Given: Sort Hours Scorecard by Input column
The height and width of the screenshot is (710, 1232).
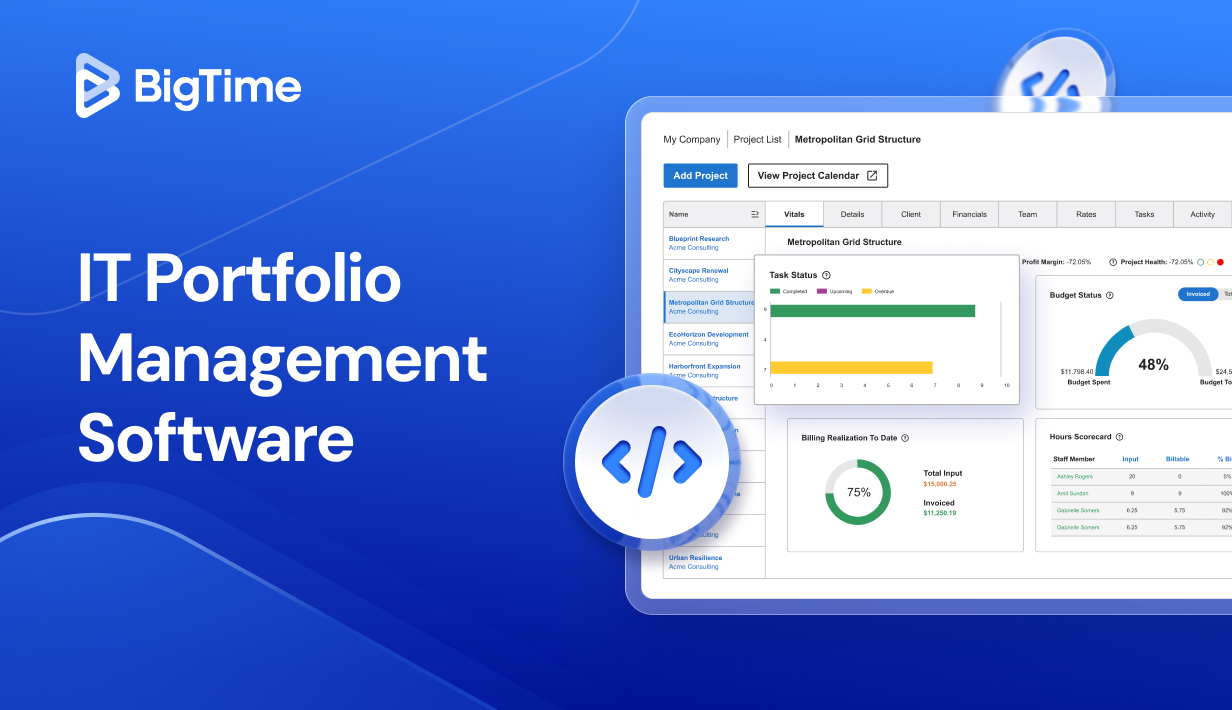Looking at the screenshot, I should coord(1130,459).
